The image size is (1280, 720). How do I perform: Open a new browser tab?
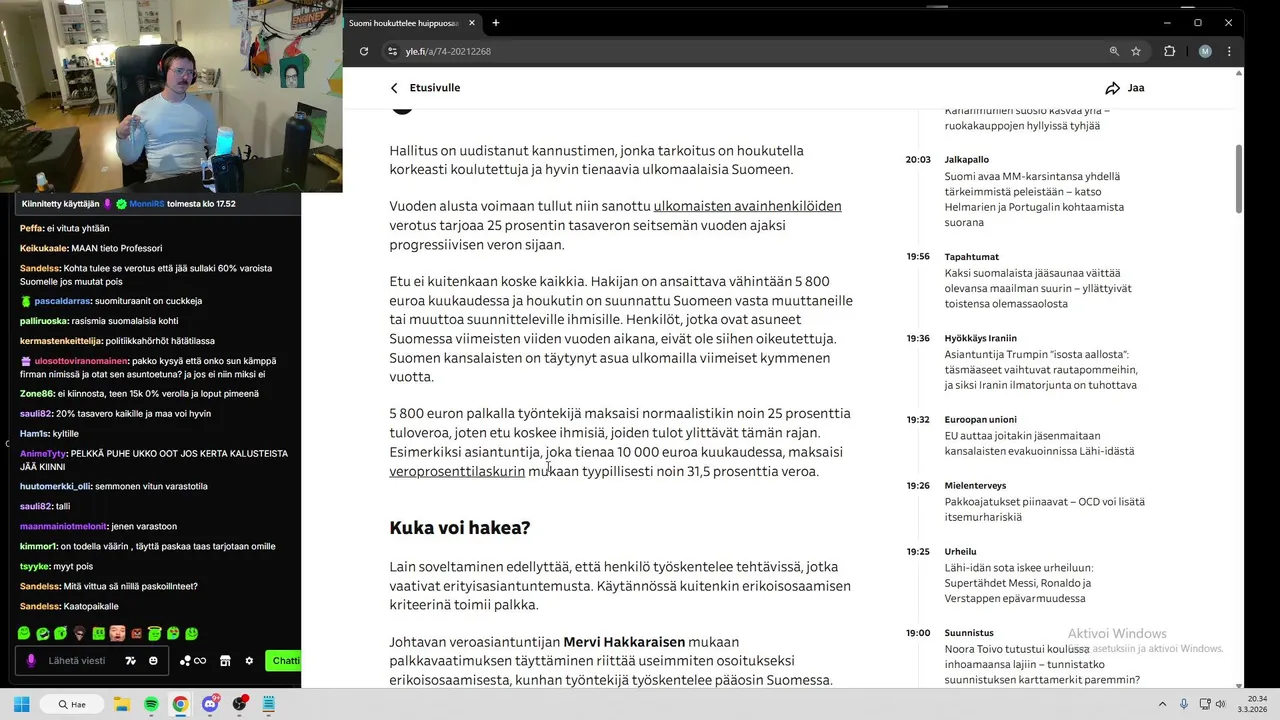point(496,23)
